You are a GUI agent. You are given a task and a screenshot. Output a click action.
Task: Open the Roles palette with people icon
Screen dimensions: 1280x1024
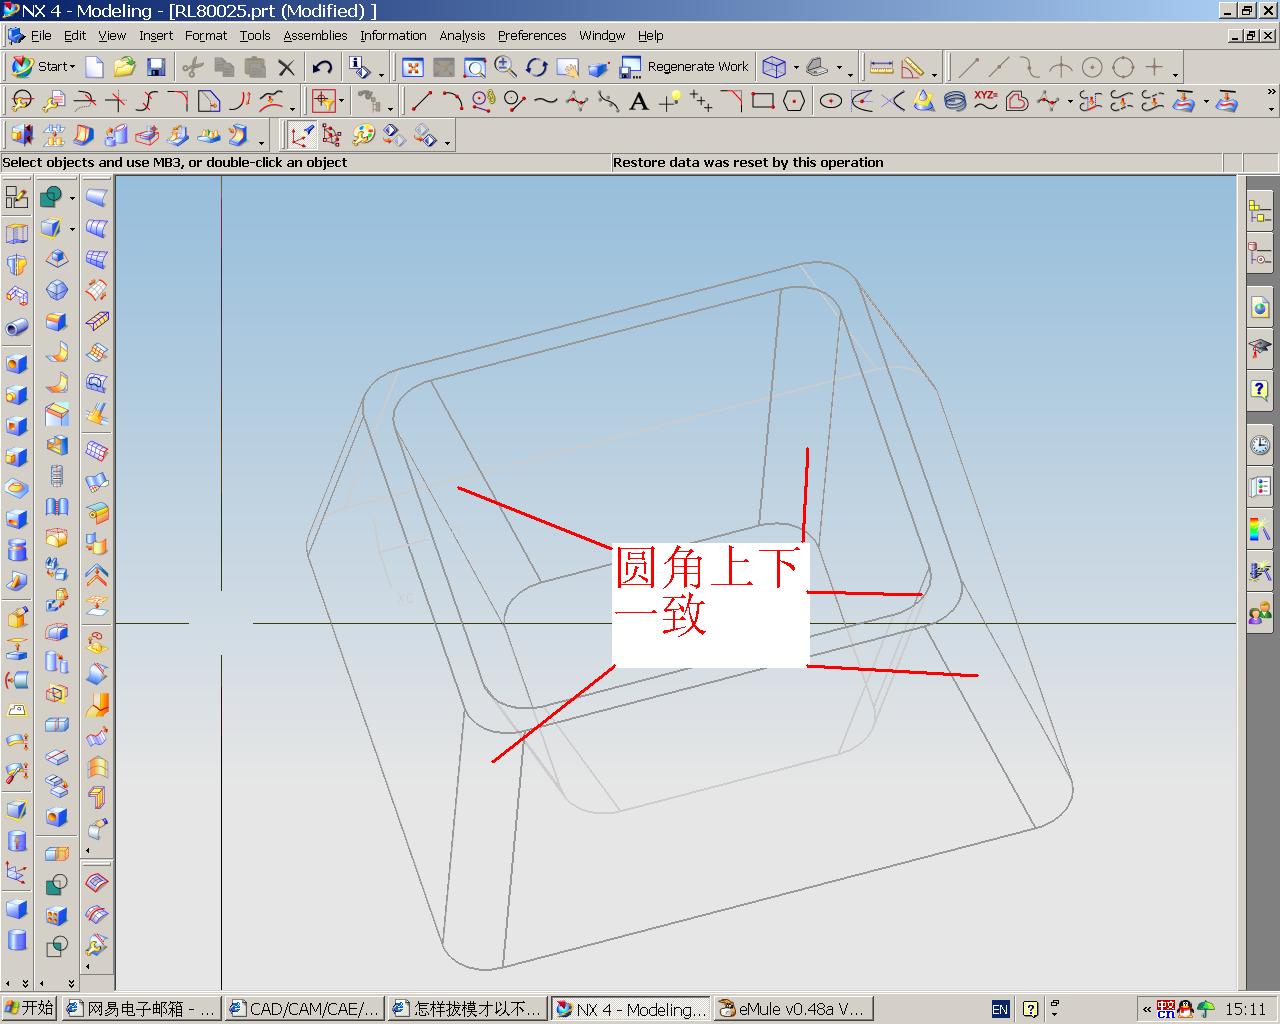pos(1260,613)
